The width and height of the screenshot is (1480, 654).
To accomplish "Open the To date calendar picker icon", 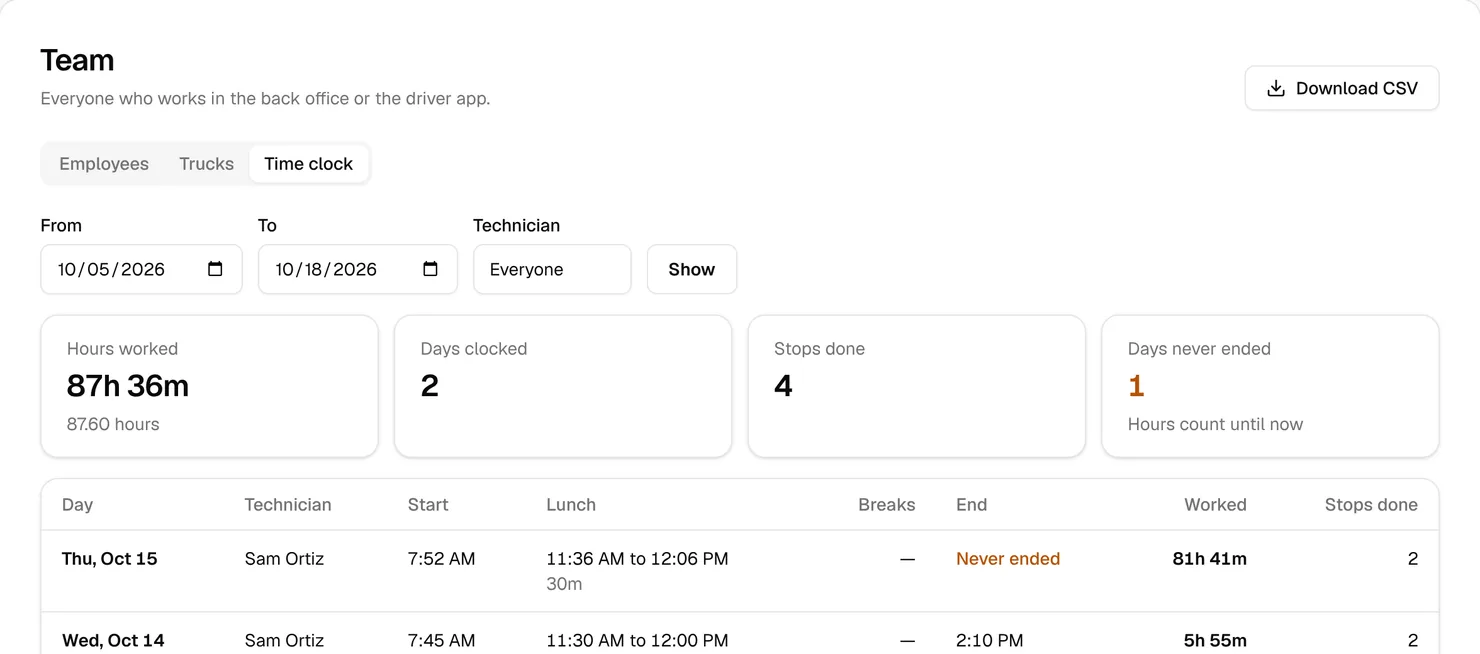I will [431, 269].
